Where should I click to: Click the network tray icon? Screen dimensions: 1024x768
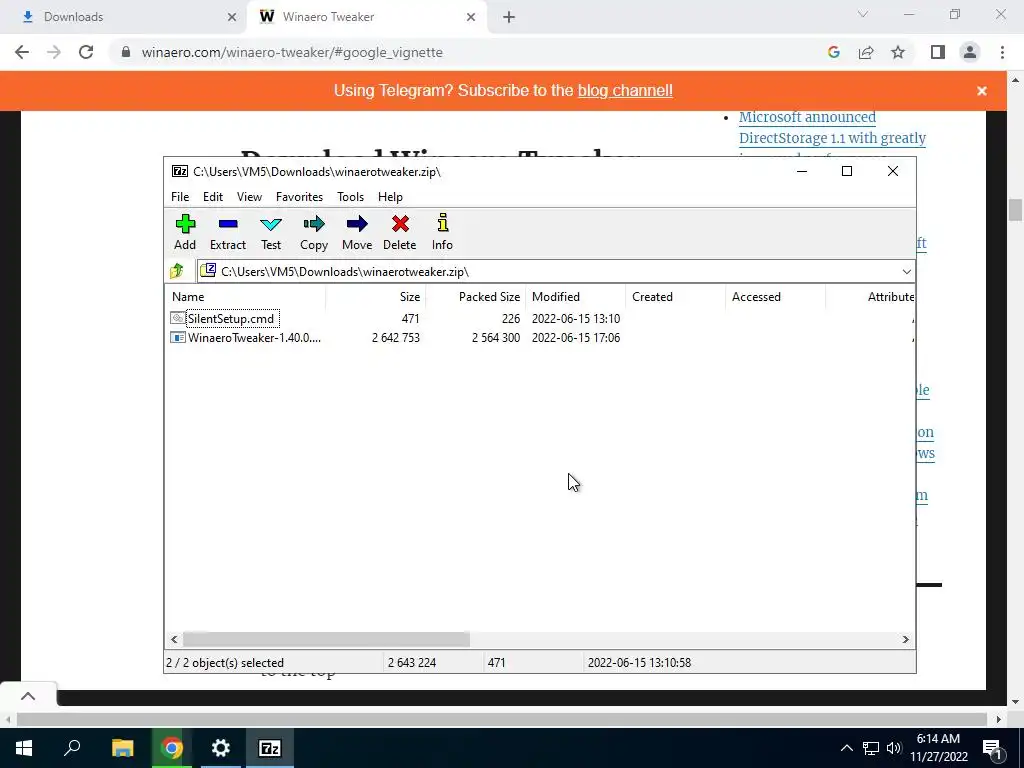pos(871,748)
